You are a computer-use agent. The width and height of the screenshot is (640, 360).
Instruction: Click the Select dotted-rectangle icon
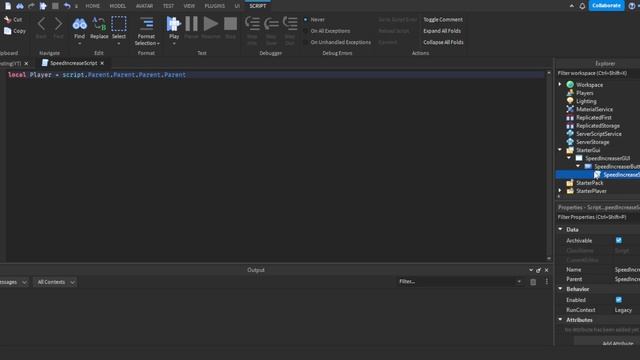coord(119,24)
